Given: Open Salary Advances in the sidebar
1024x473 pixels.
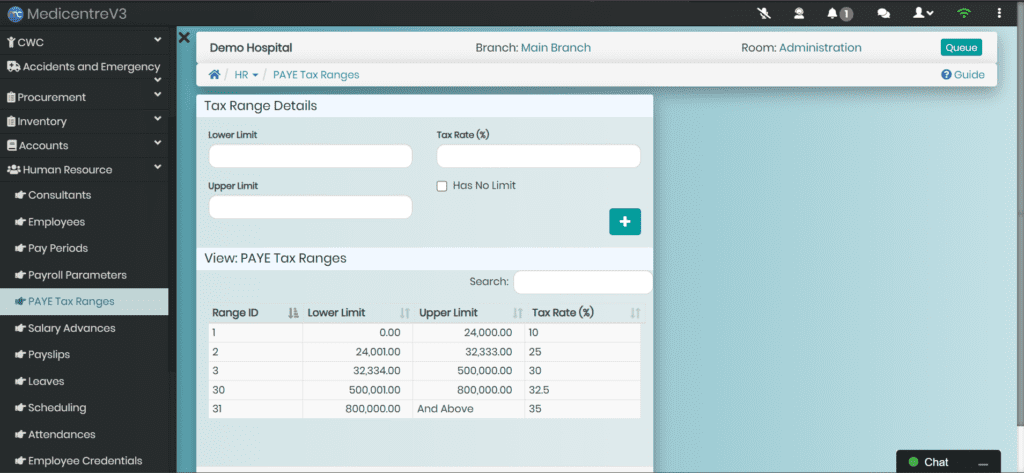Looking at the screenshot, I should pyautogui.click(x=84, y=328).
